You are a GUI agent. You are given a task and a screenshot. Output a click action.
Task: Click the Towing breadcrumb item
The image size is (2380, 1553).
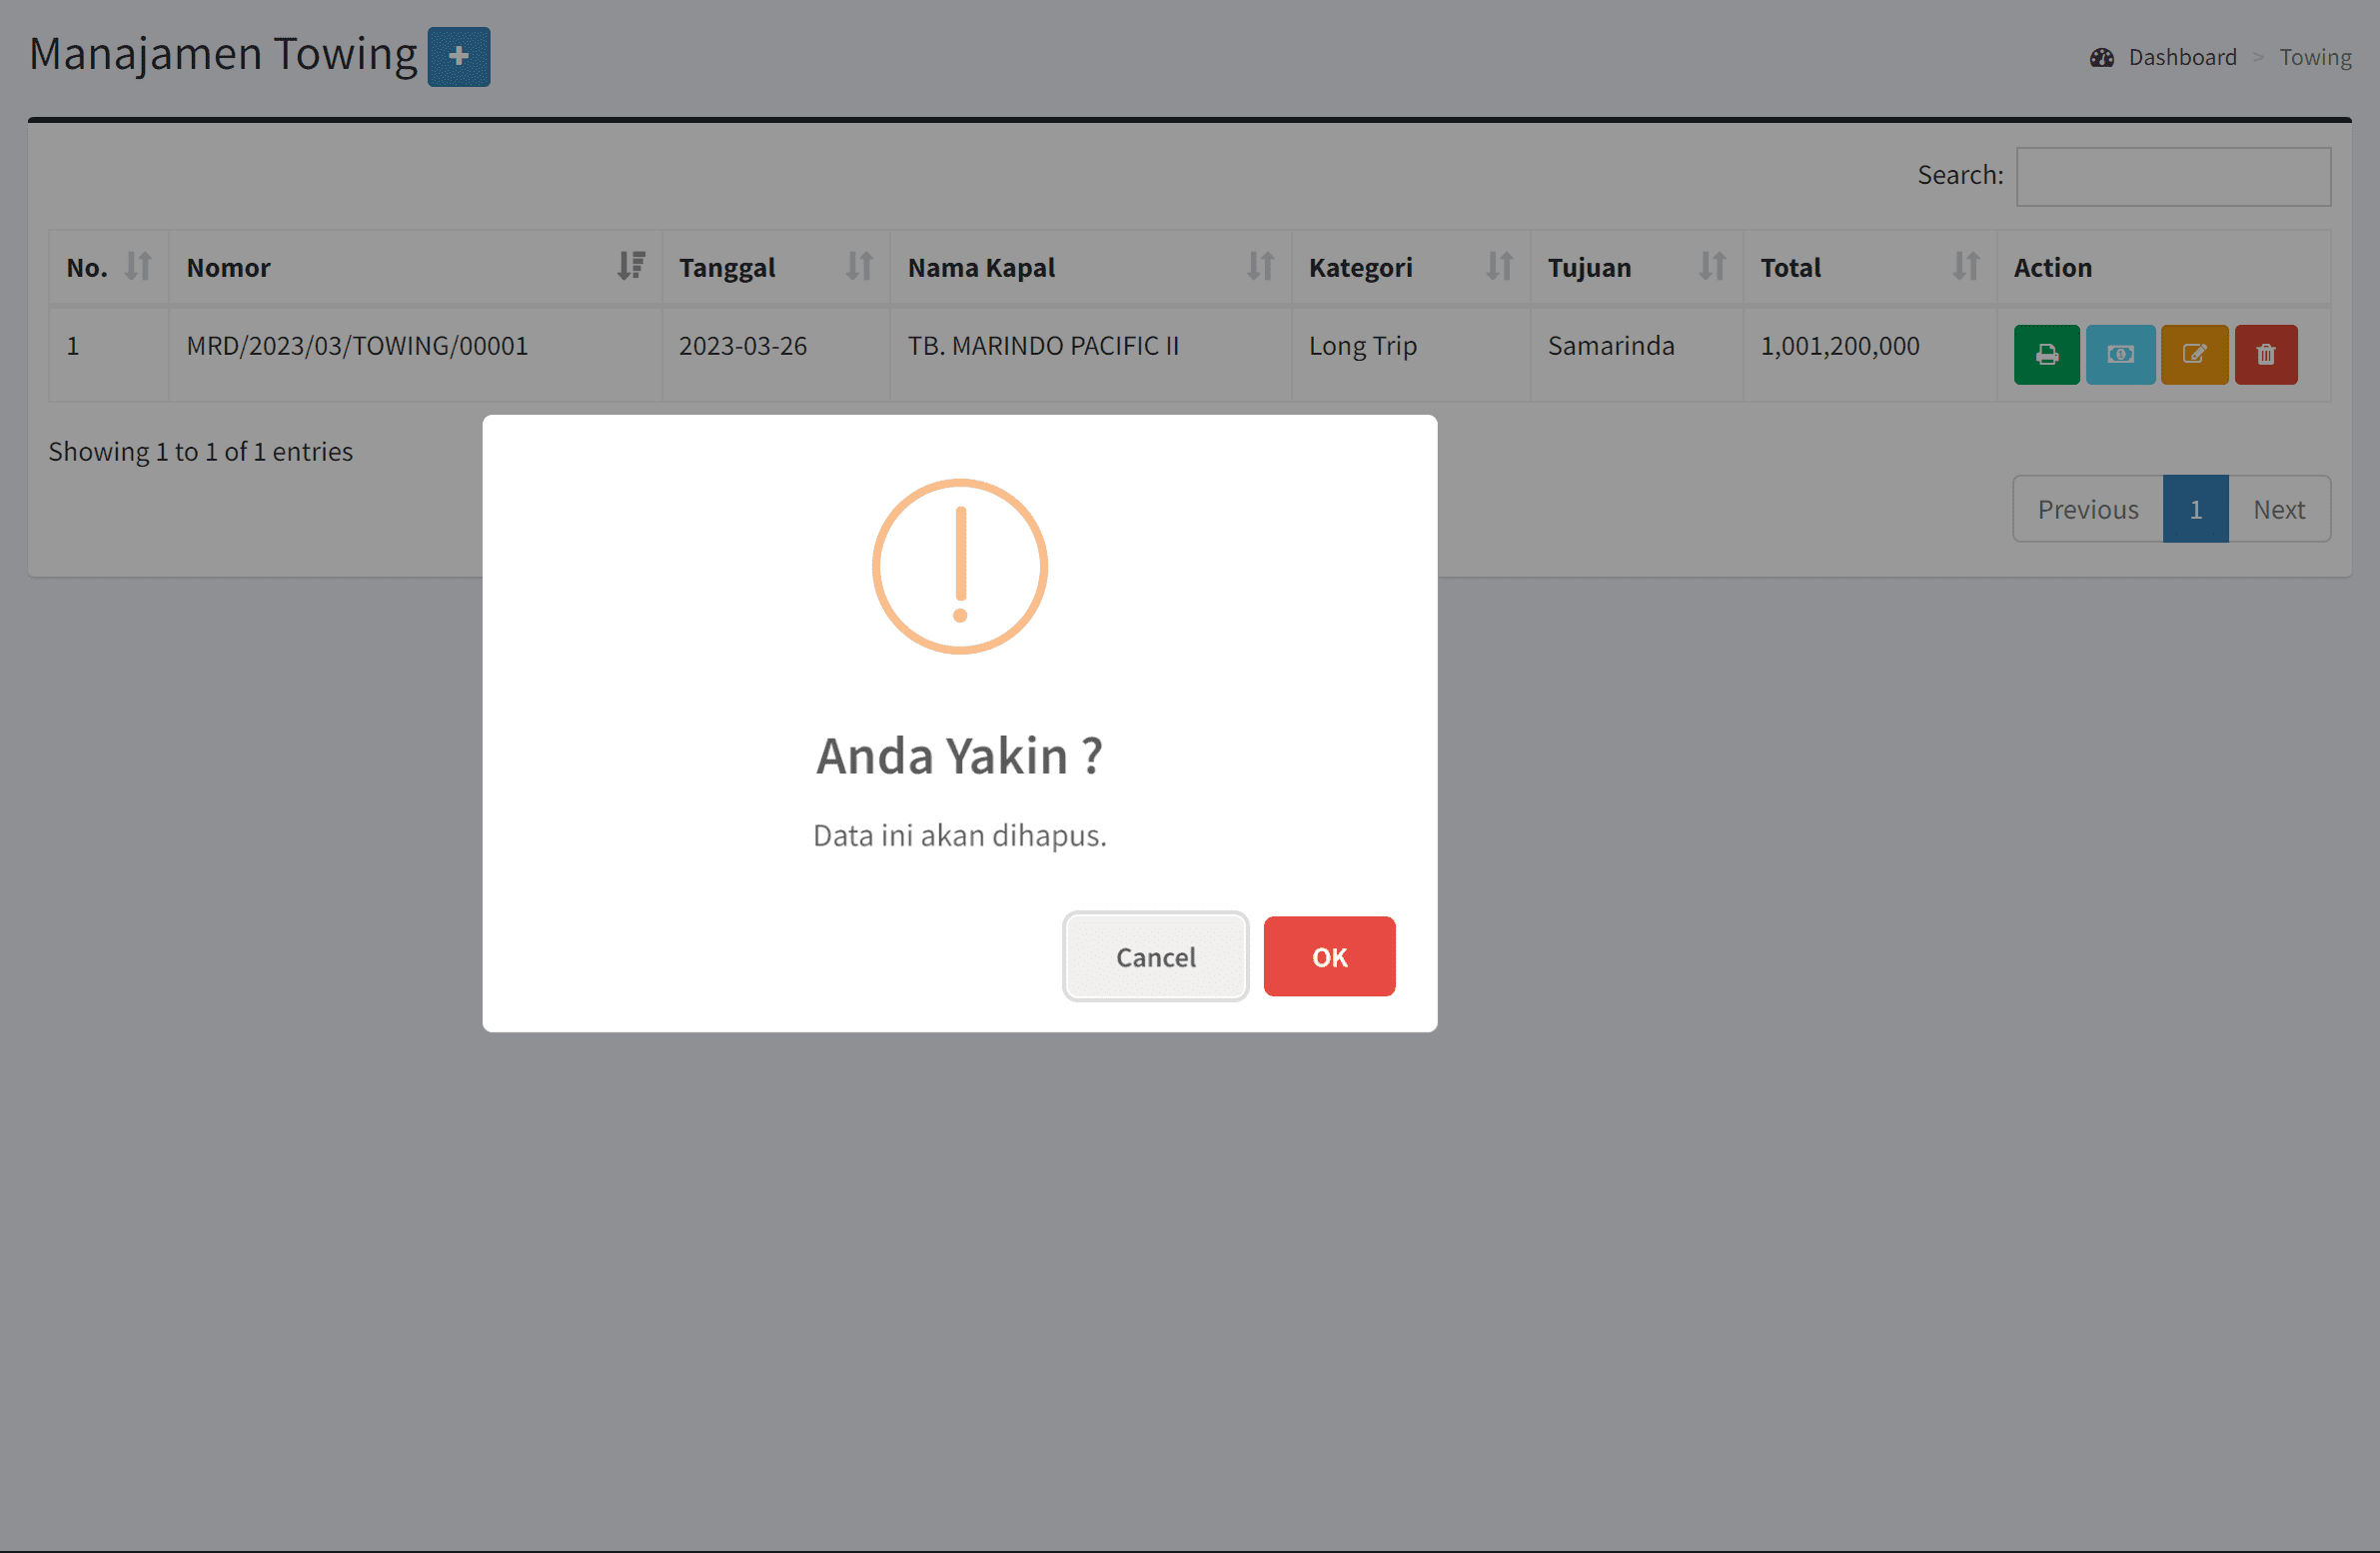[x=2314, y=58]
